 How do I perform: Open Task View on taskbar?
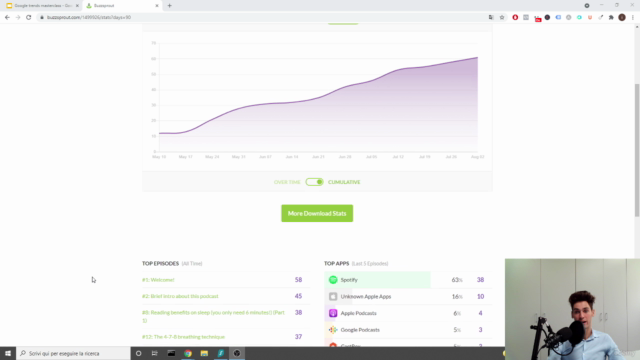(x=155, y=353)
